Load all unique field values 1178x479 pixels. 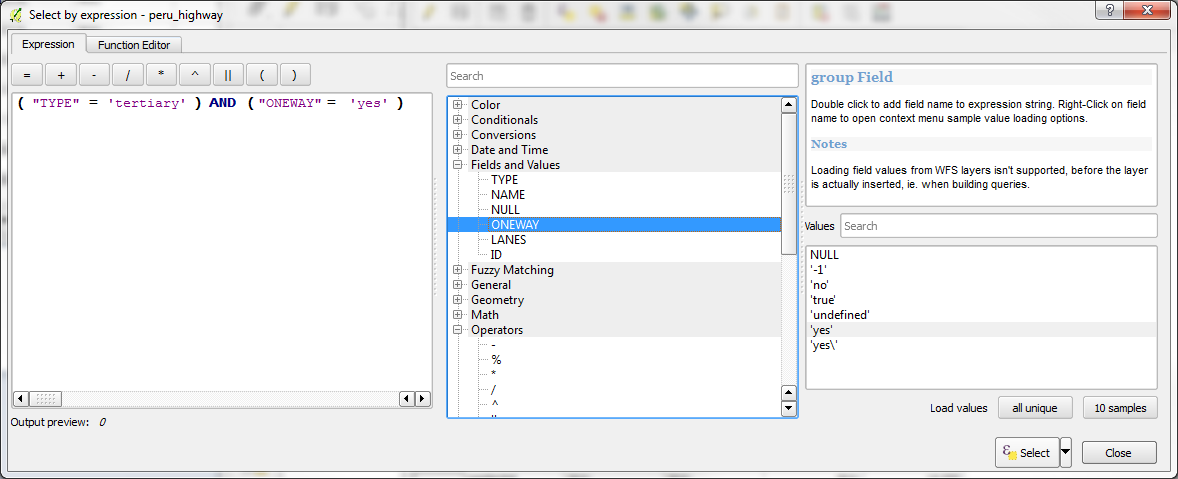[1035, 408]
